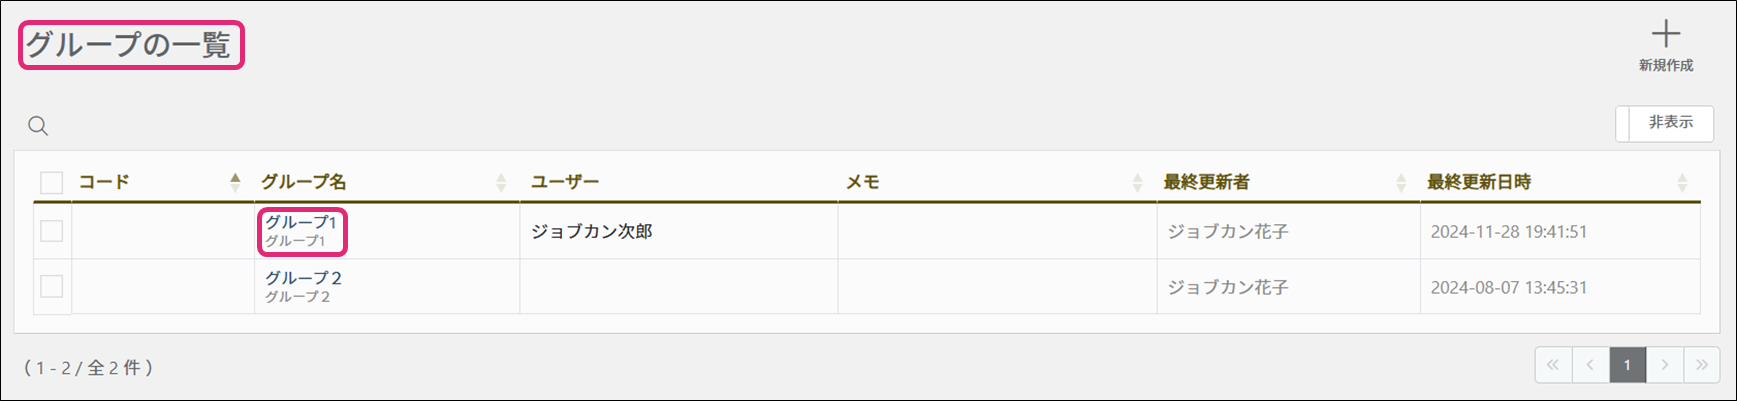
Task: Sort by グループ名 column arrows
Action: tap(501, 182)
